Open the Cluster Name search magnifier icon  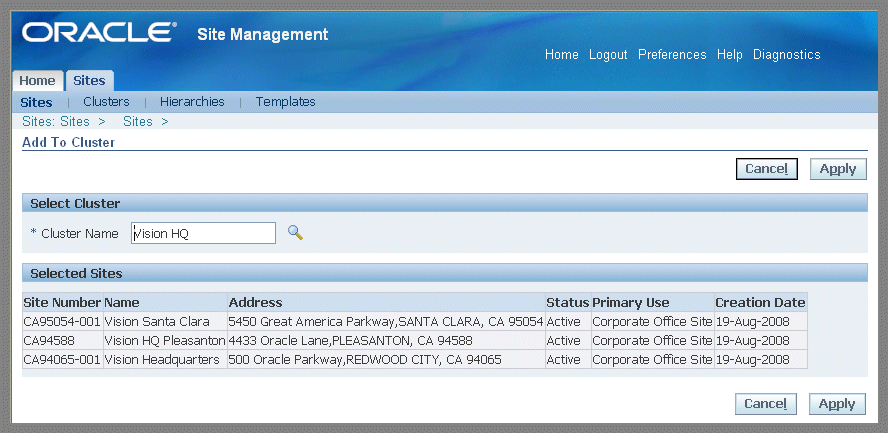295,233
